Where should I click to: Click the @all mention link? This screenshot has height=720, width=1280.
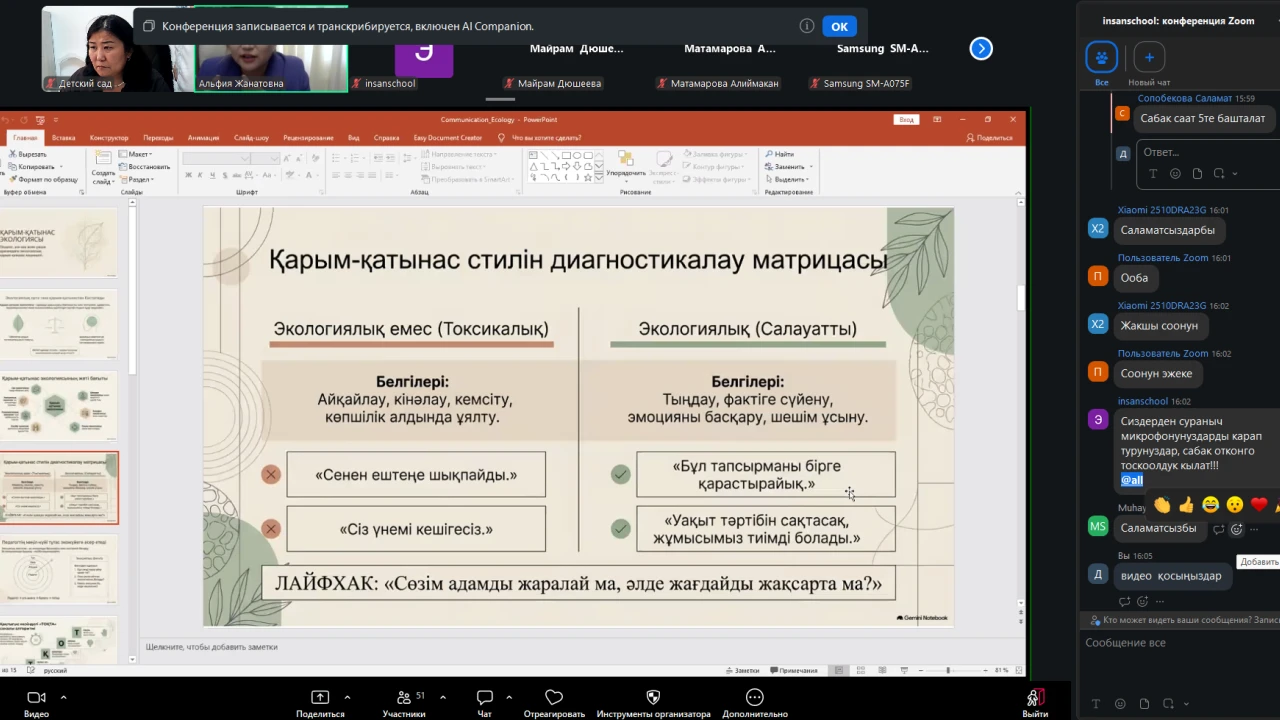coord(1132,481)
